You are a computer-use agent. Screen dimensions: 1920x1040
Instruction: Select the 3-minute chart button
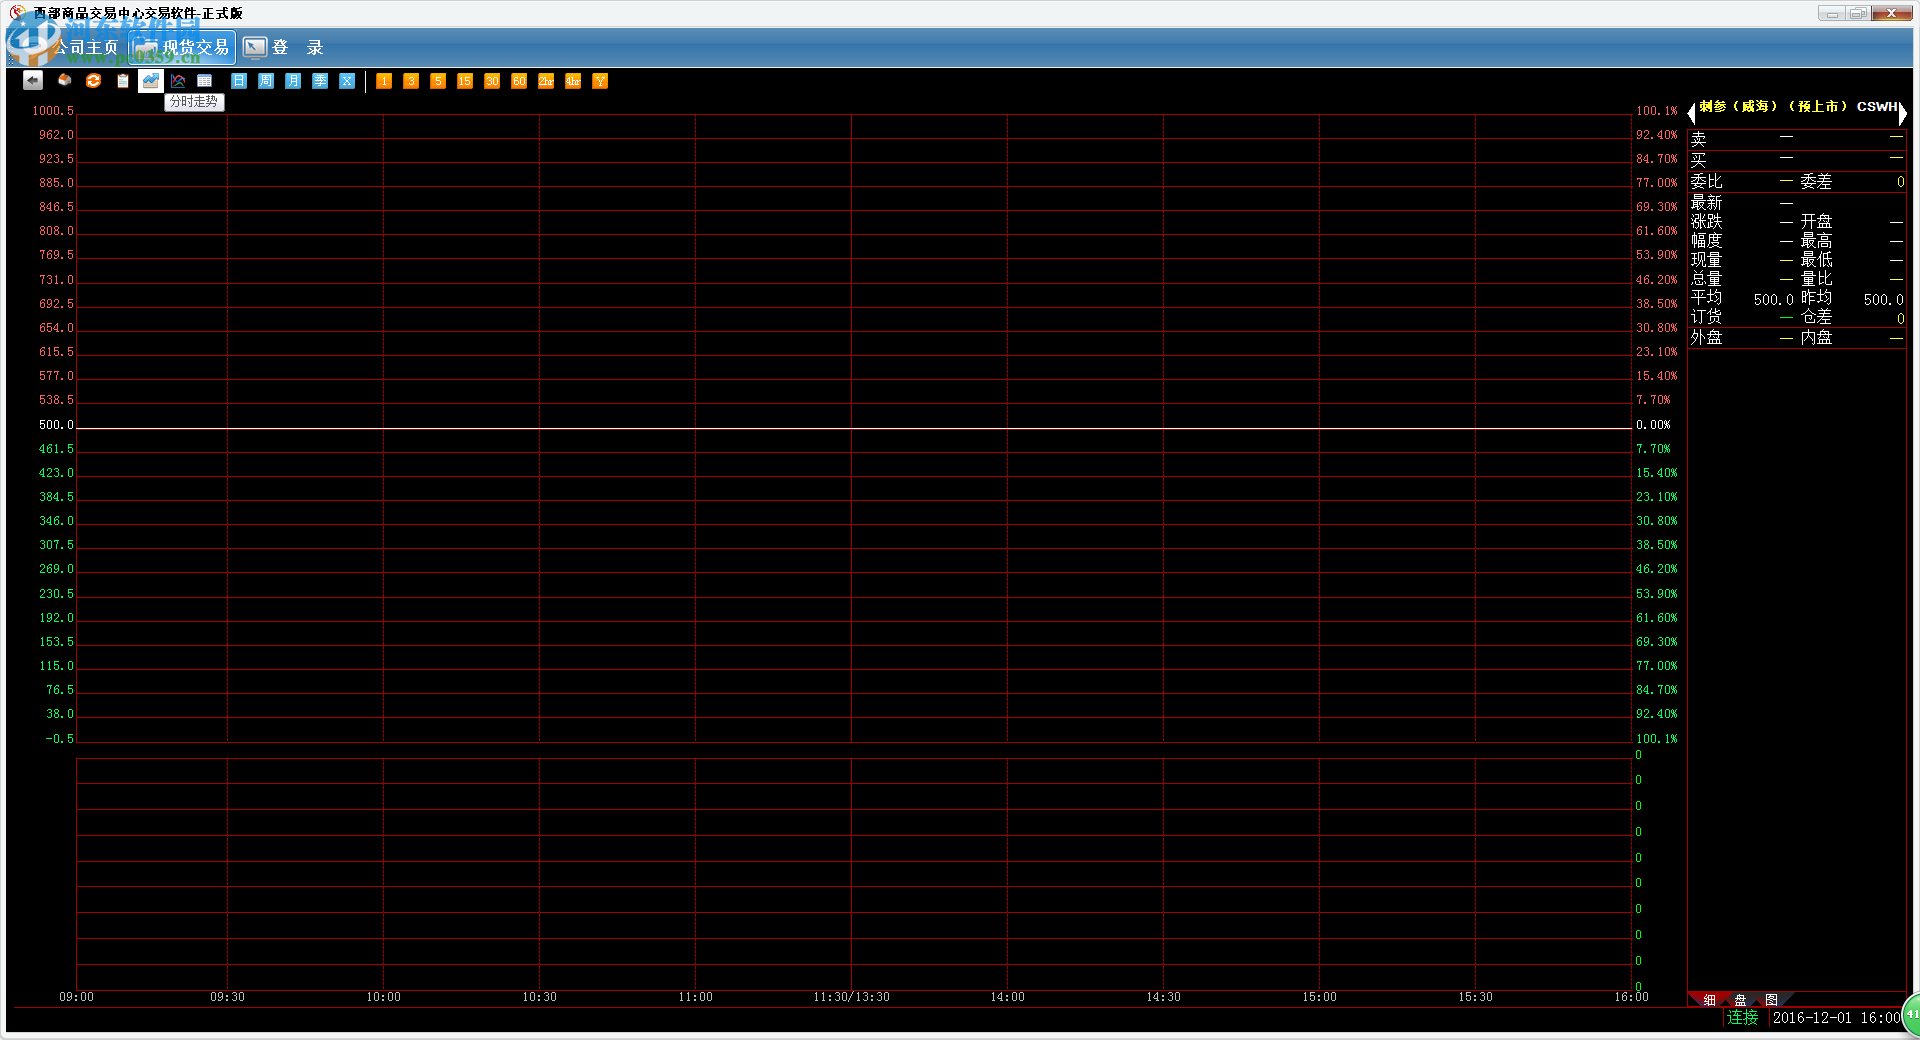tap(411, 81)
